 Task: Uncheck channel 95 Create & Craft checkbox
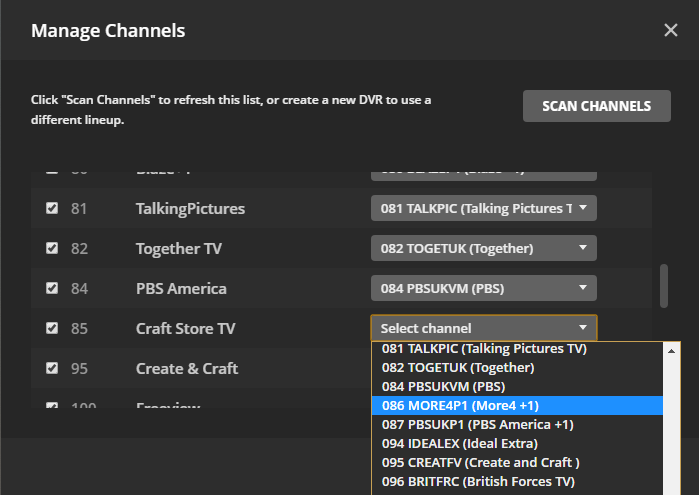coord(52,368)
